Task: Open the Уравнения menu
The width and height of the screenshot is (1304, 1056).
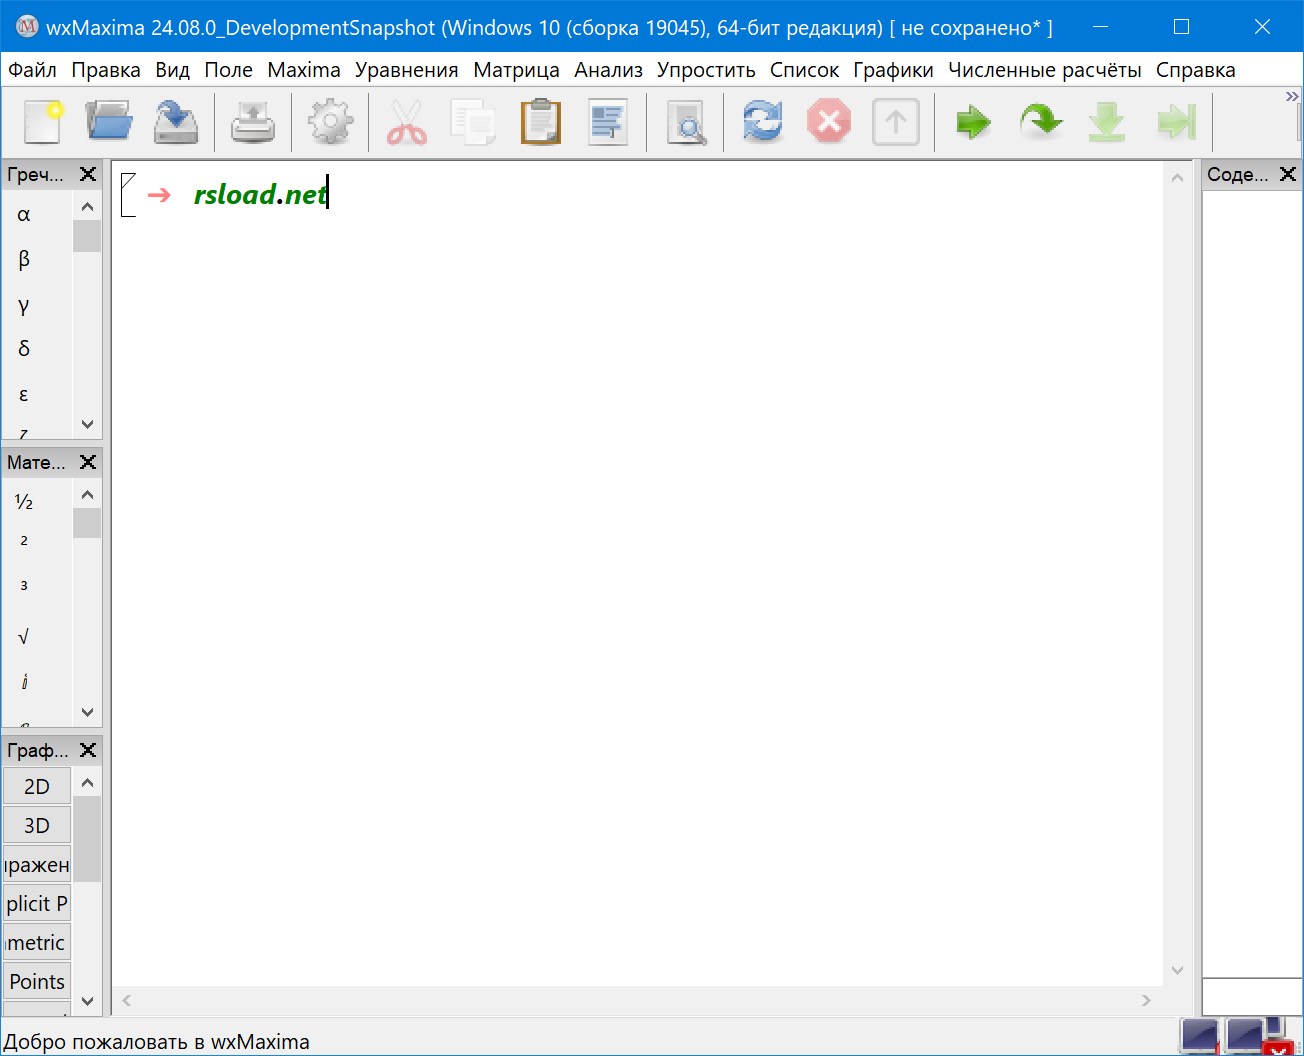Action: (406, 70)
